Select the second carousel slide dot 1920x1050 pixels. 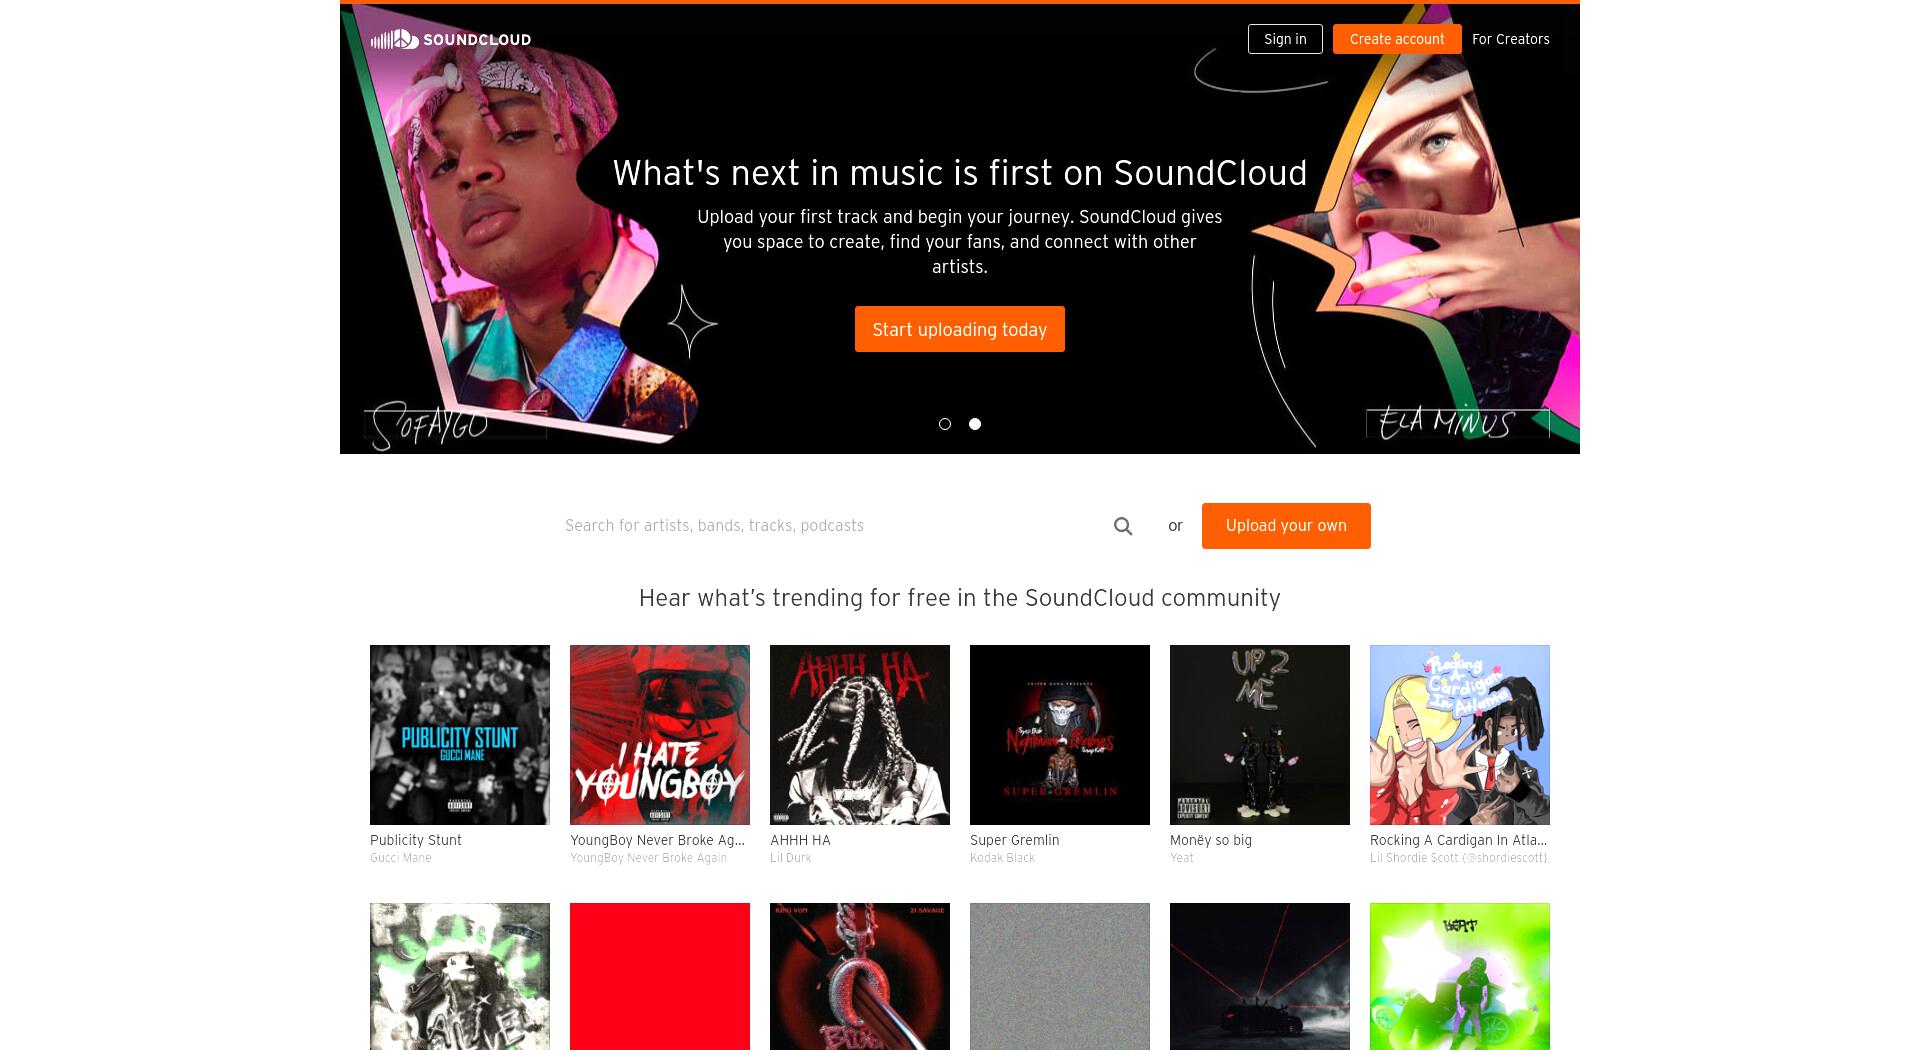[975, 424]
